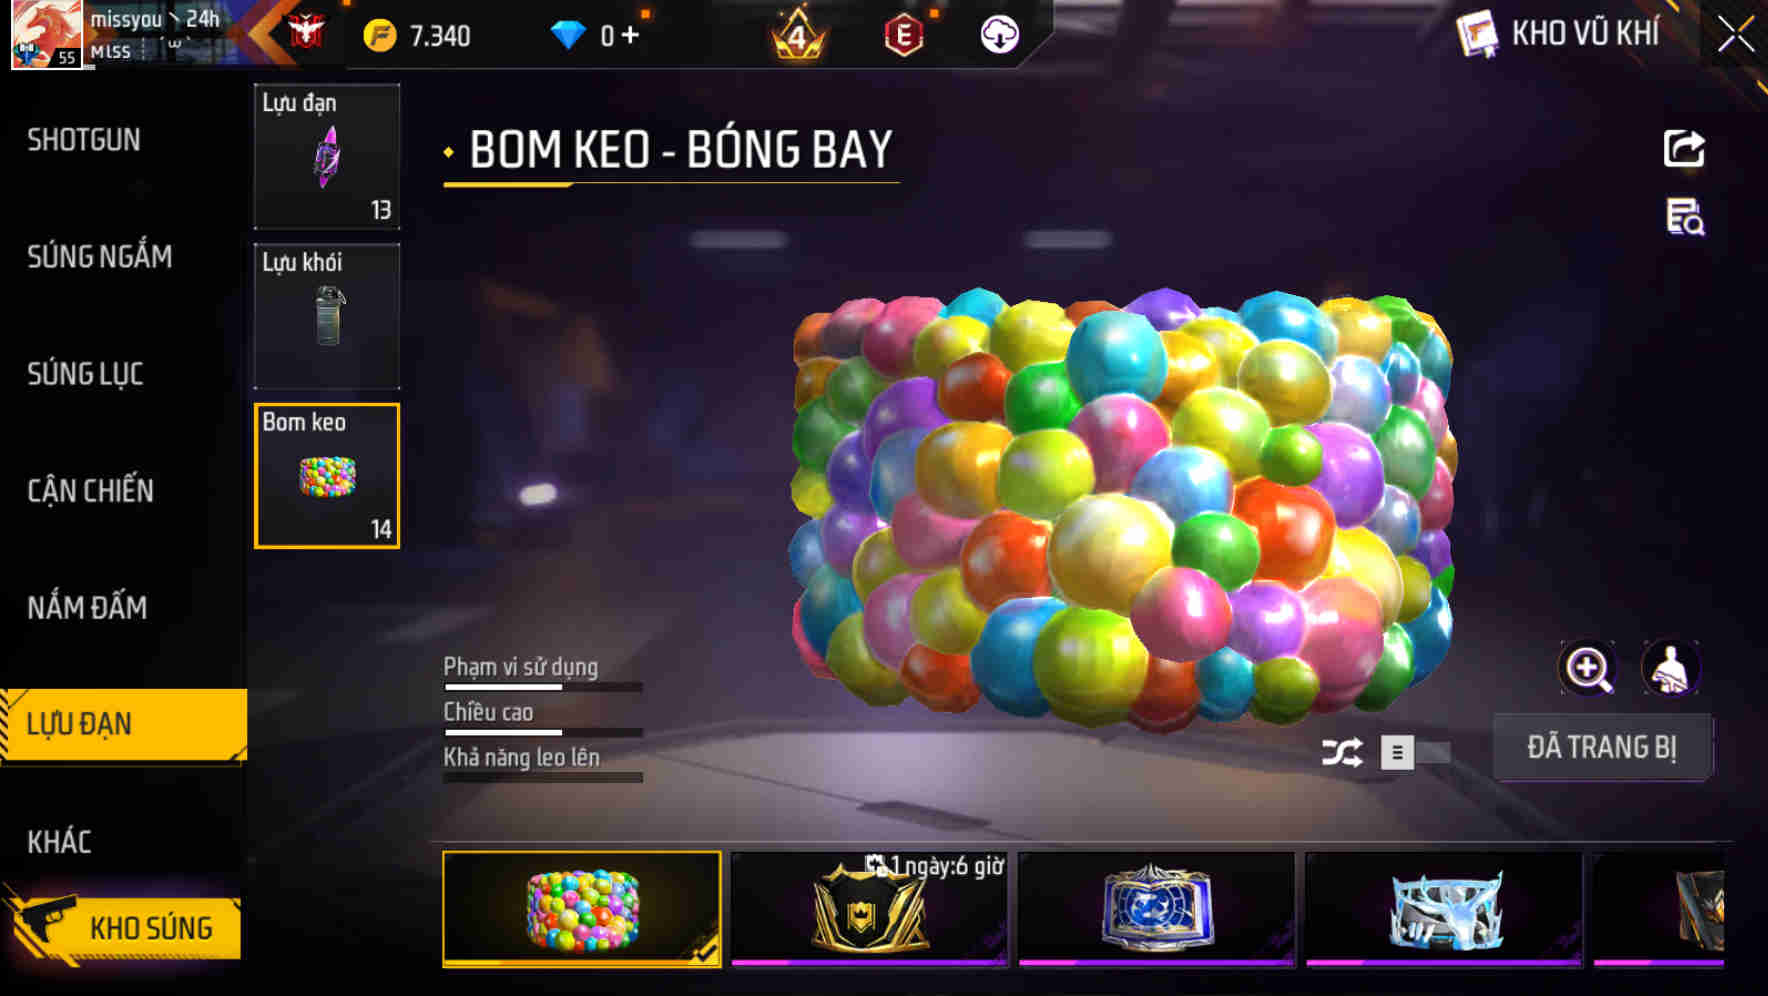Choose the blue globe gloo wall skin

[1156, 910]
